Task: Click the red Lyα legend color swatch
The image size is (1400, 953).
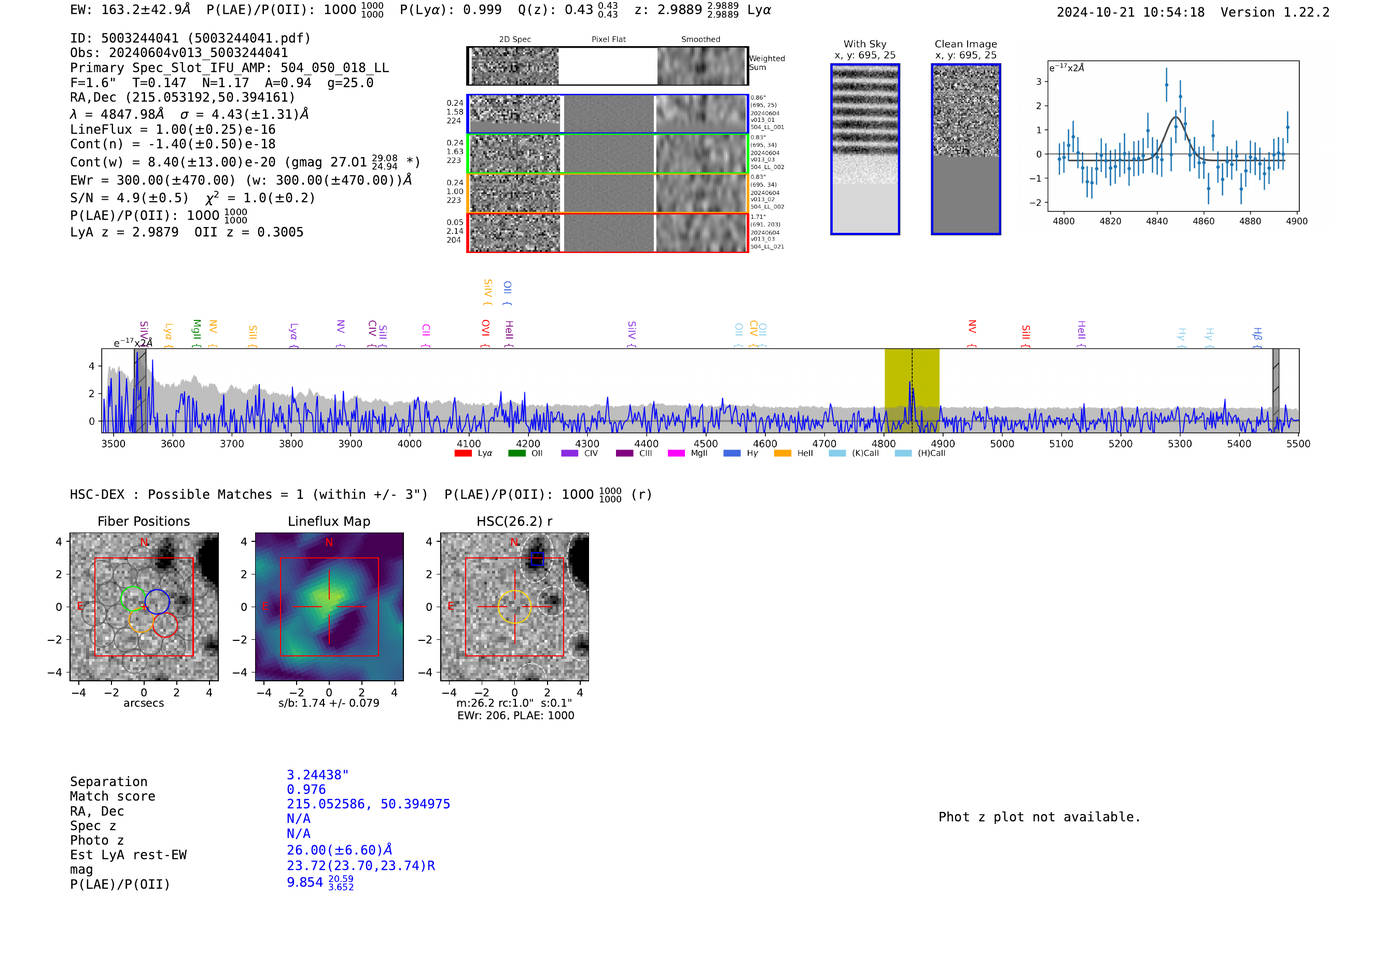Action: [463, 453]
